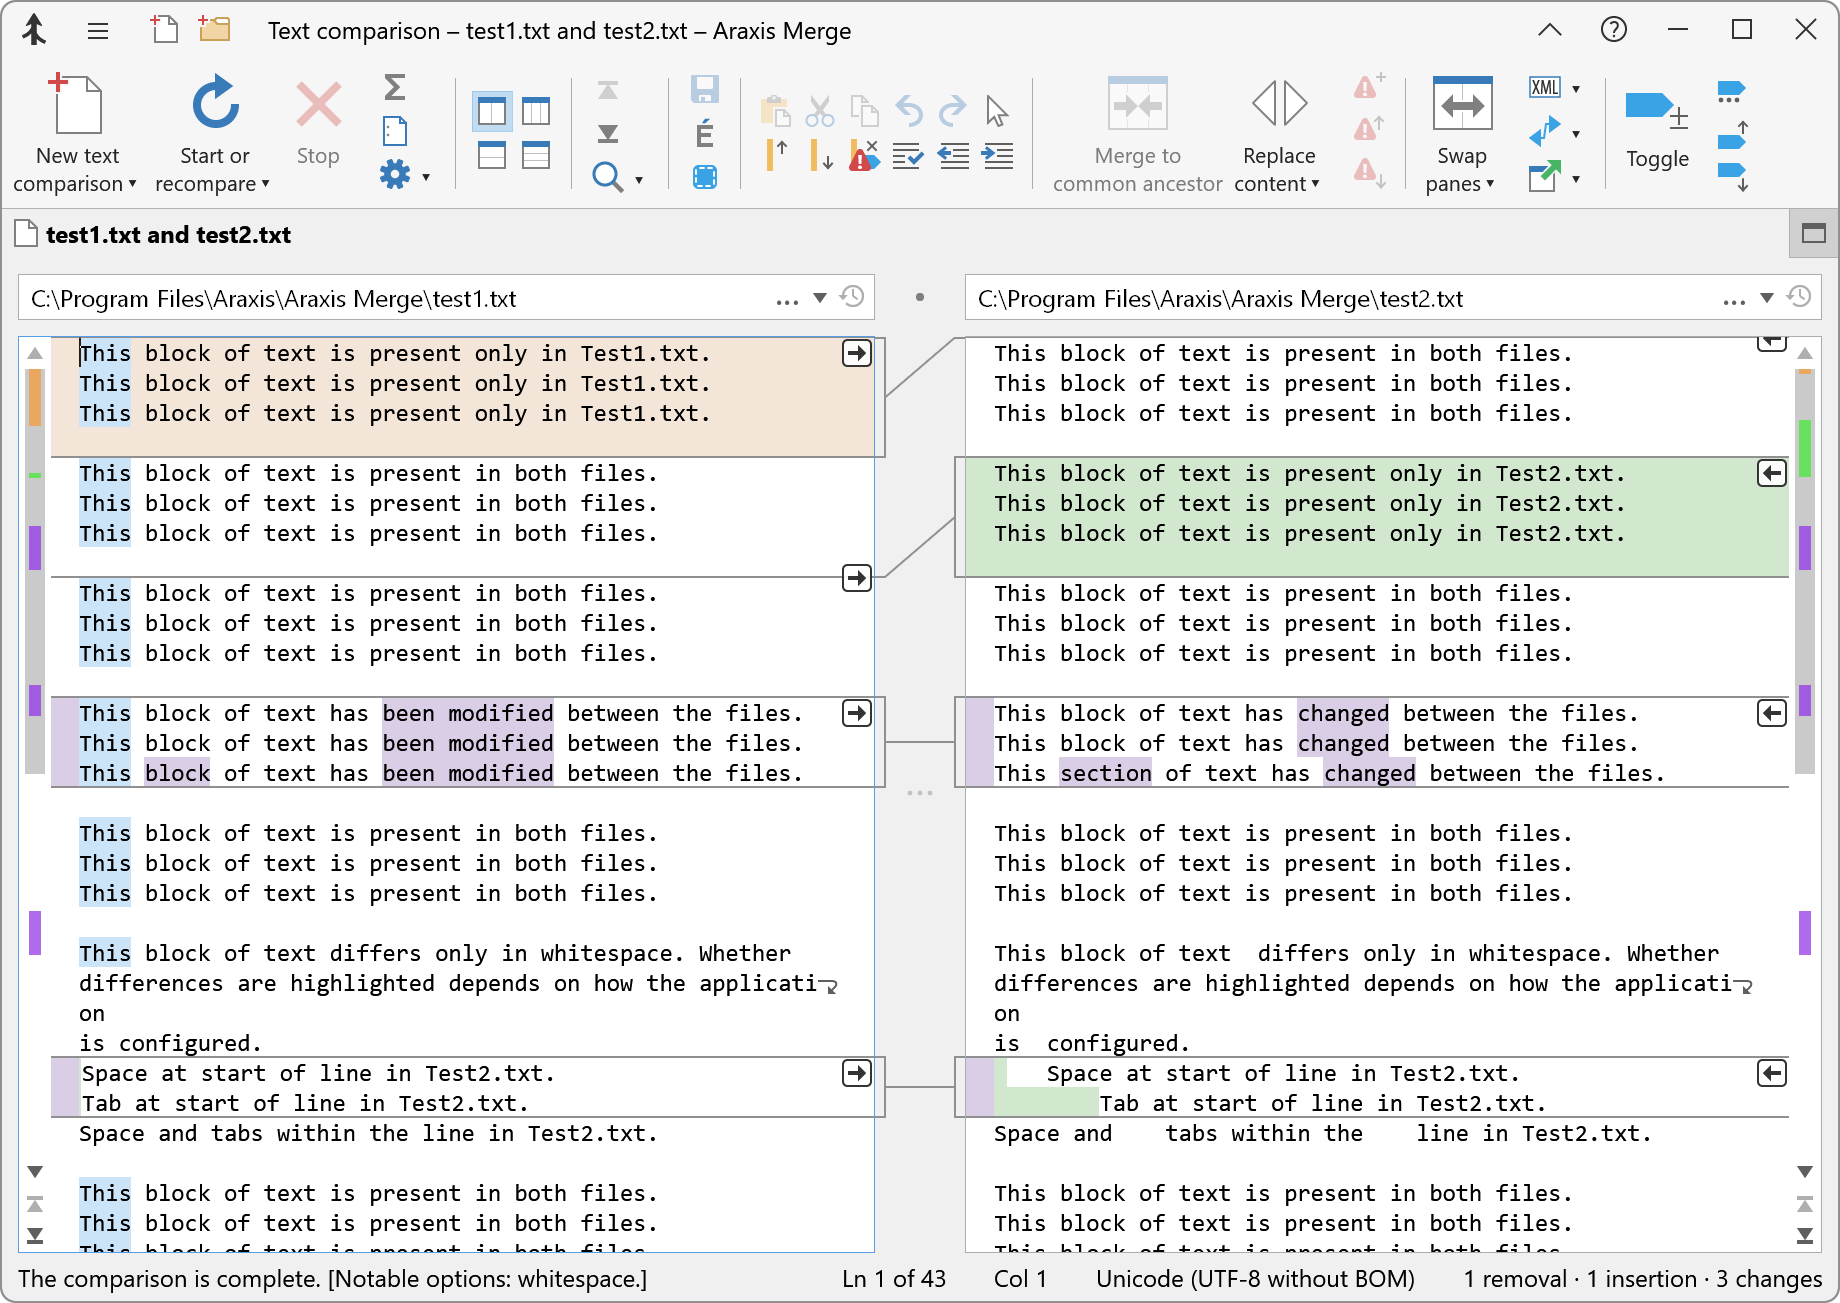1840x1303 pixels.
Task: Save the comparison with the floppy disk icon
Action: (705, 89)
